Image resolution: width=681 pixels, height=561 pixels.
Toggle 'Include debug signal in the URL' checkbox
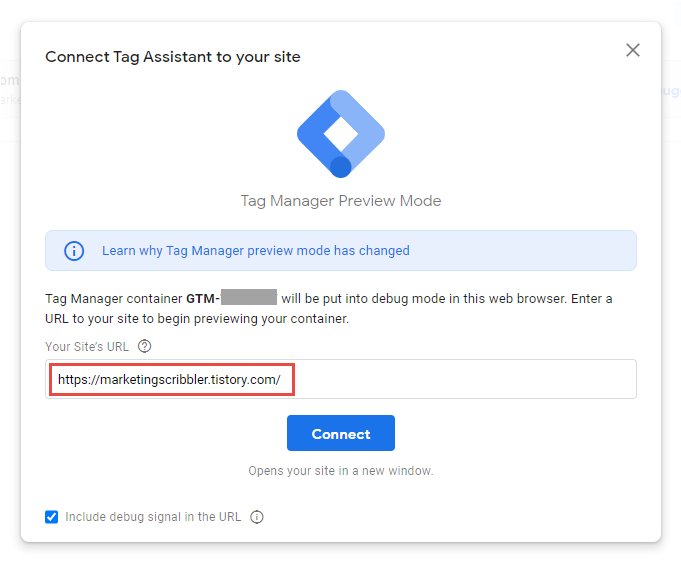pyautogui.click(x=52, y=517)
